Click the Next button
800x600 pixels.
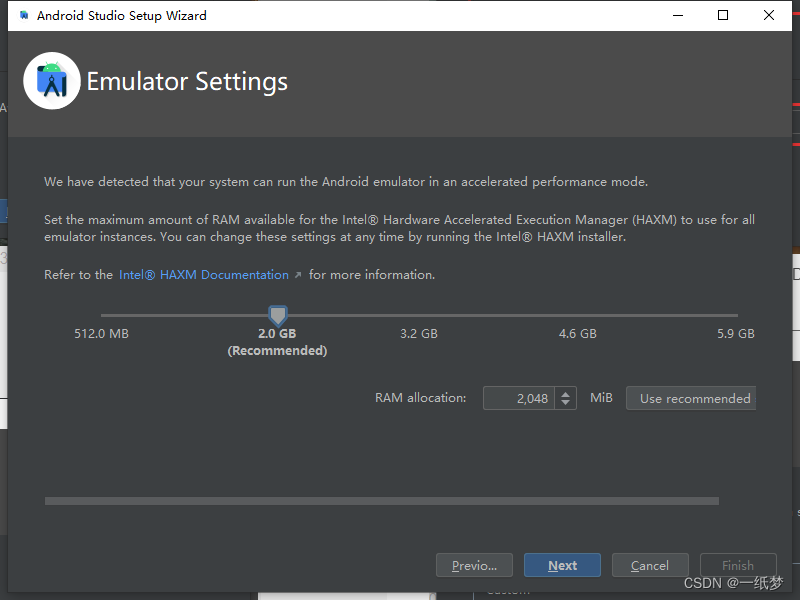tap(562, 565)
